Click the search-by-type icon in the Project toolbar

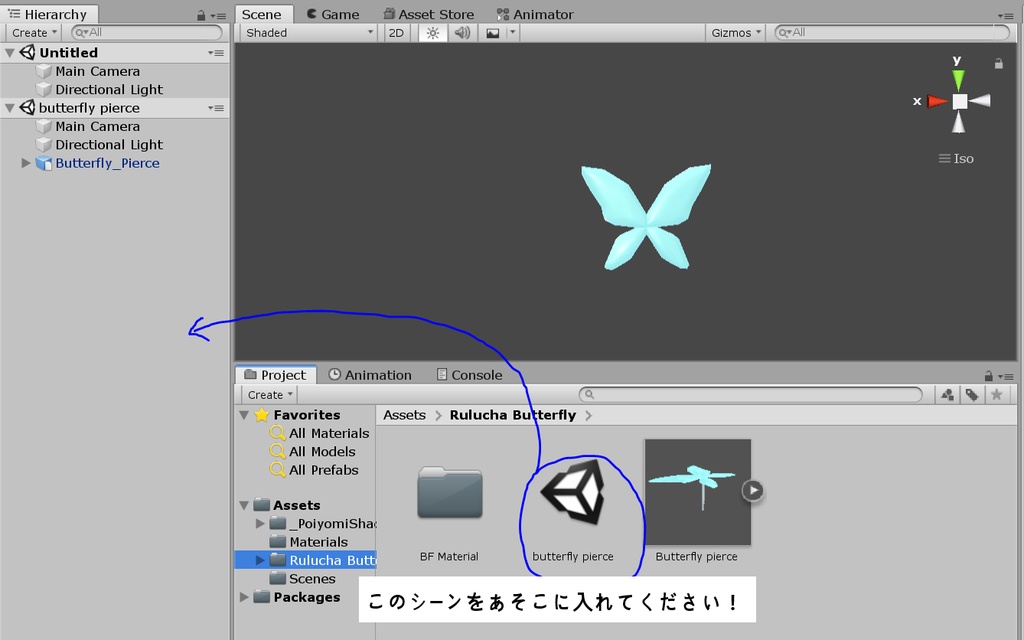pyautogui.click(x=947, y=394)
